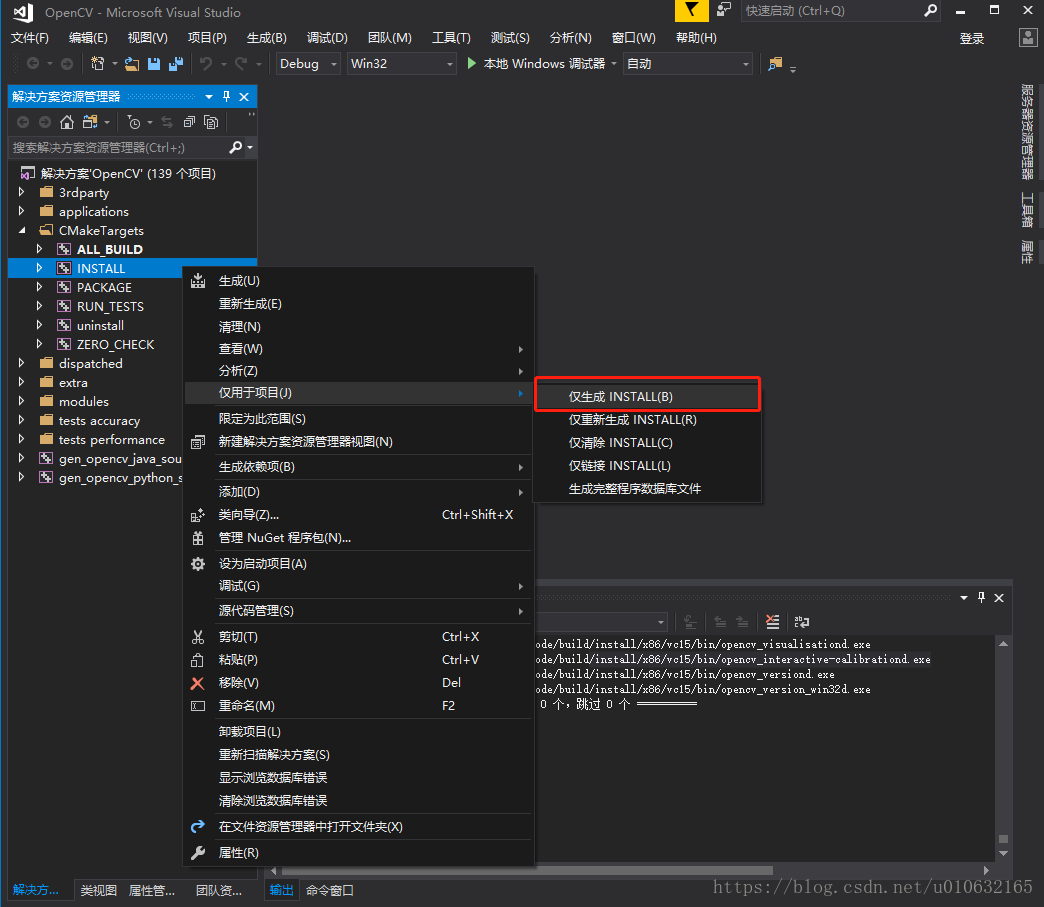Open the 工具(T) menu
1044x907 pixels.
[x=451, y=38]
